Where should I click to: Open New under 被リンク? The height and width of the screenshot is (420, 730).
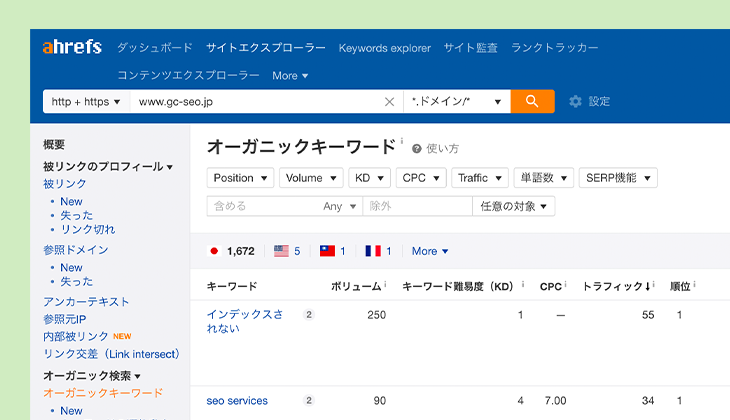click(x=71, y=202)
